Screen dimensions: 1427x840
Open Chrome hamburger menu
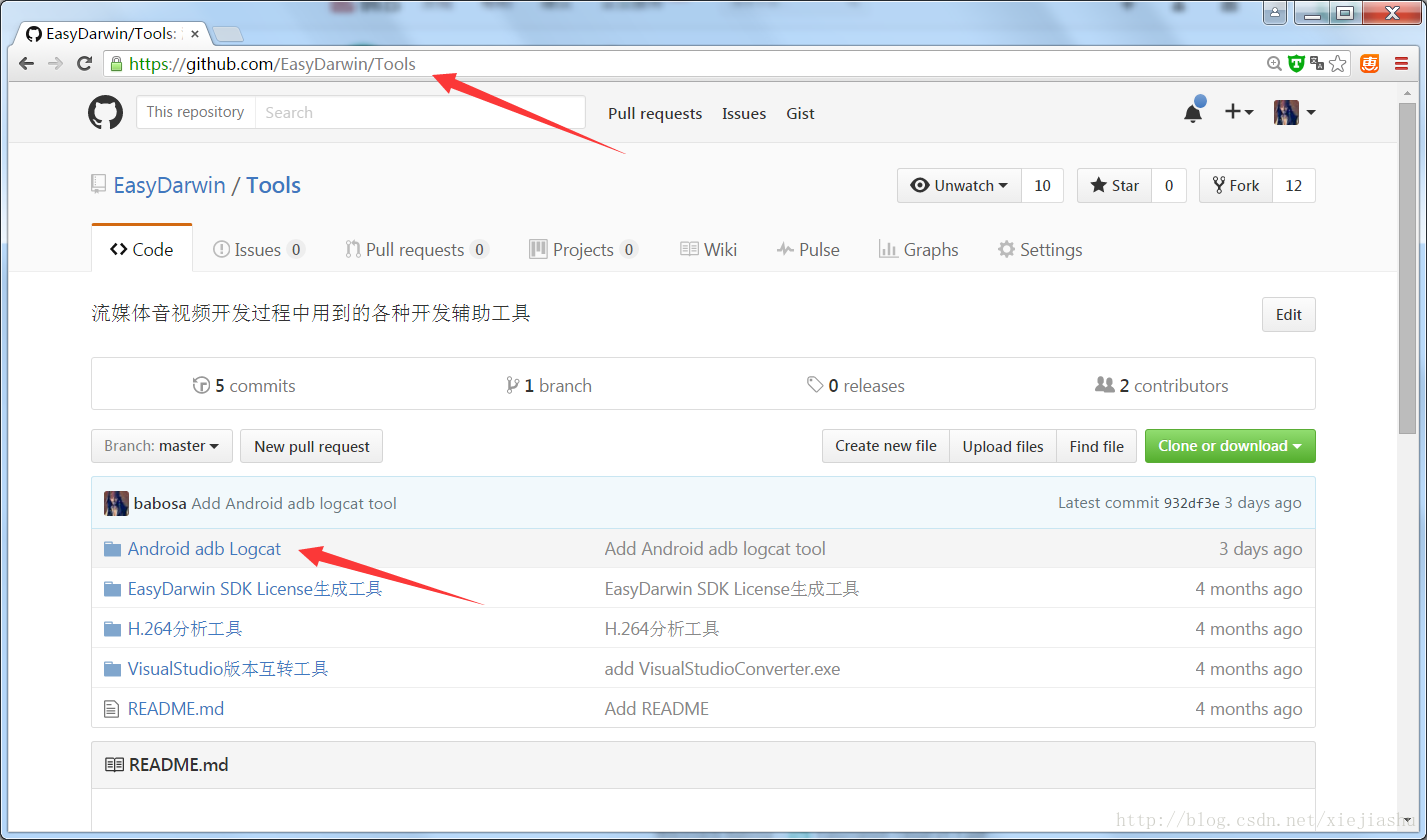click(1402, 63)
